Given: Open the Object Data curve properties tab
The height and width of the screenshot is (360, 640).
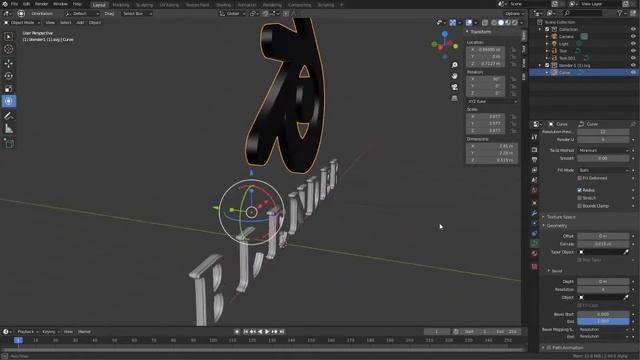Looking at the screenshot, I should click(534, 243).
